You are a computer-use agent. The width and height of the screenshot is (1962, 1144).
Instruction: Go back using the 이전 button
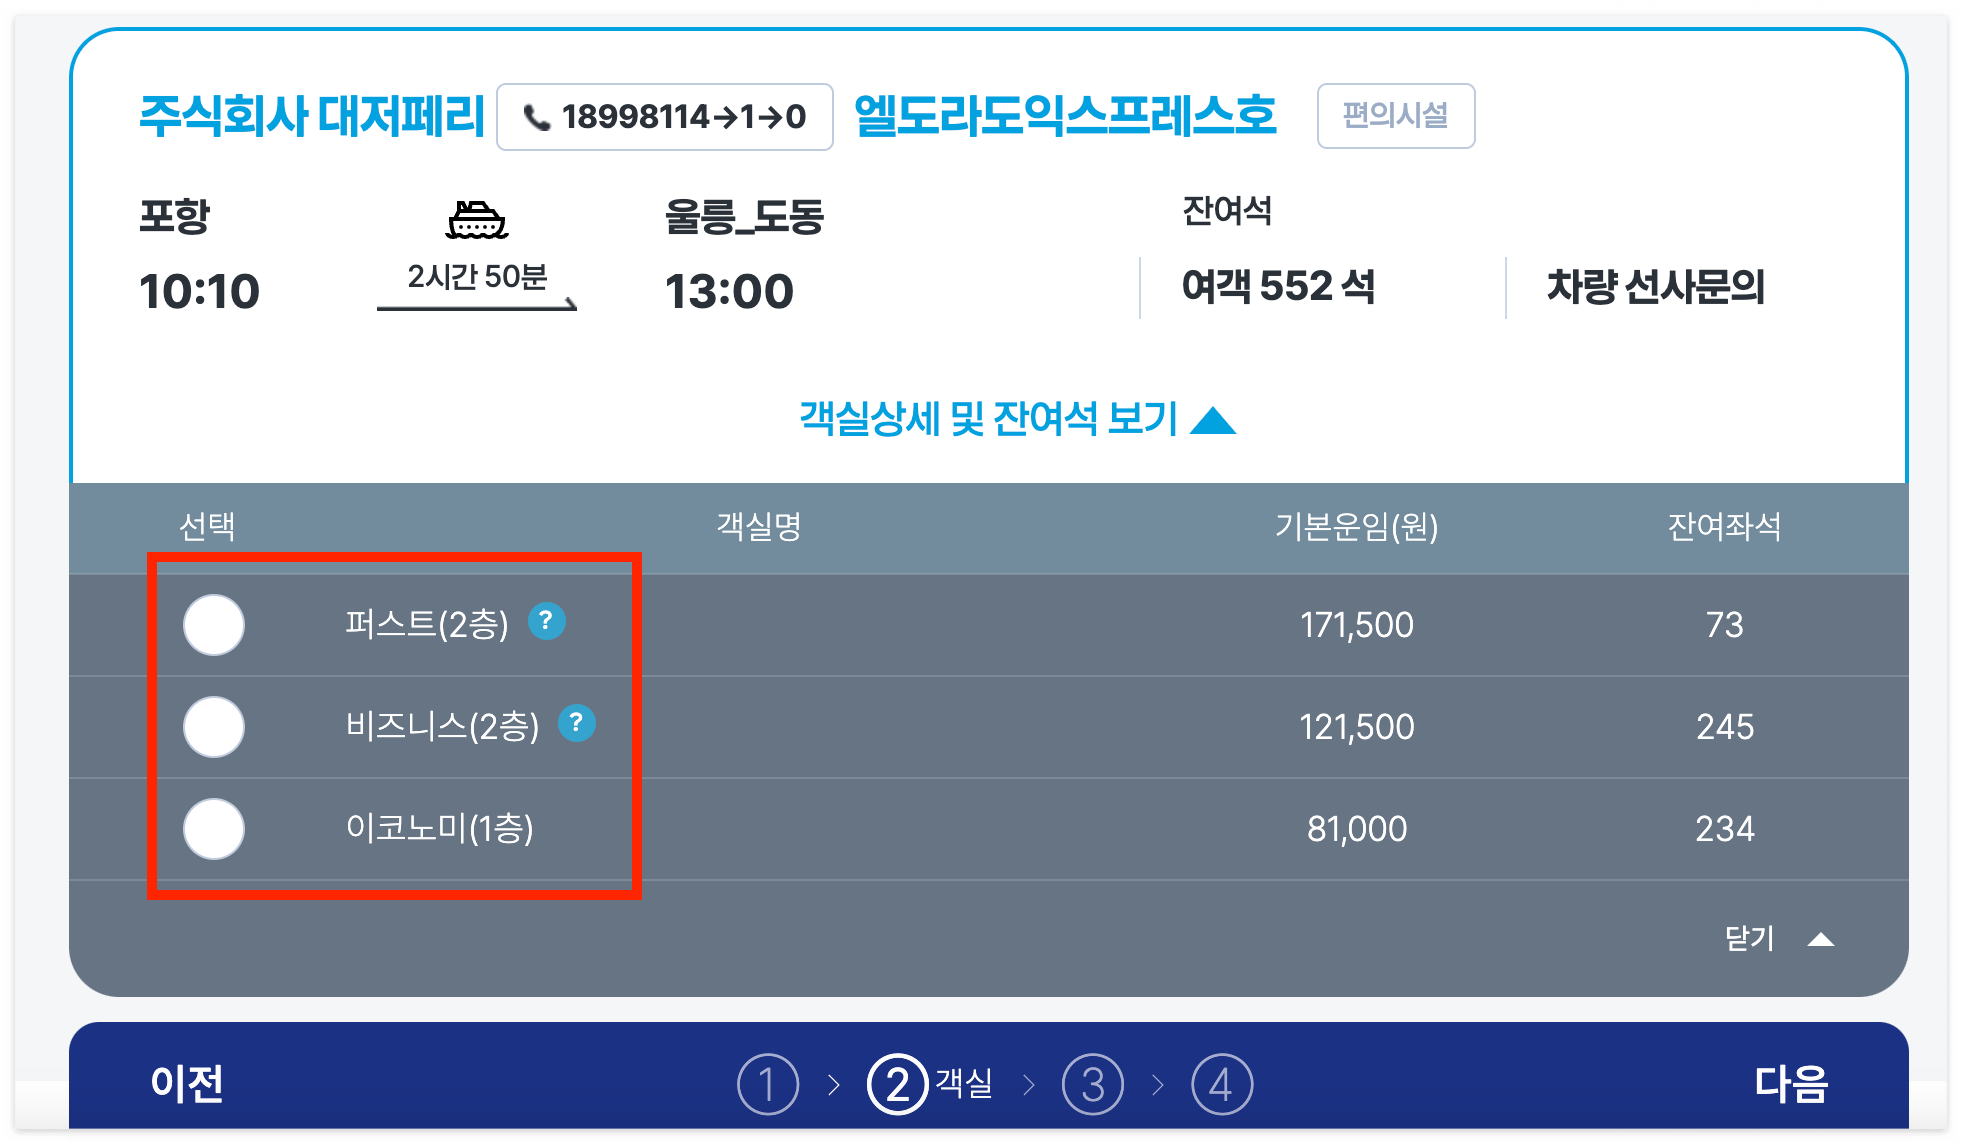click(188, 1083)
